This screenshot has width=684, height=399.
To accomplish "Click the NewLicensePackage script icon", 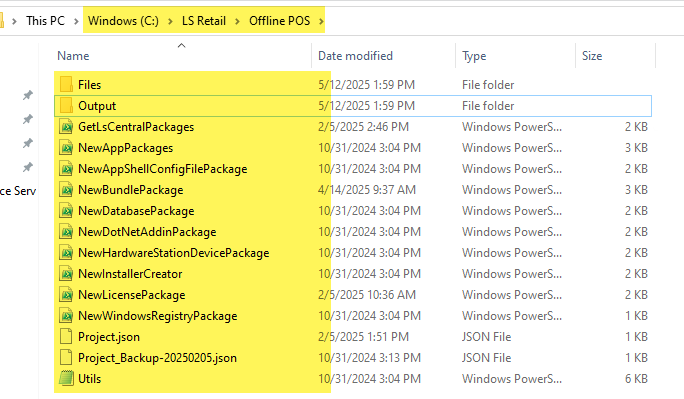I will tap(66, 295).
